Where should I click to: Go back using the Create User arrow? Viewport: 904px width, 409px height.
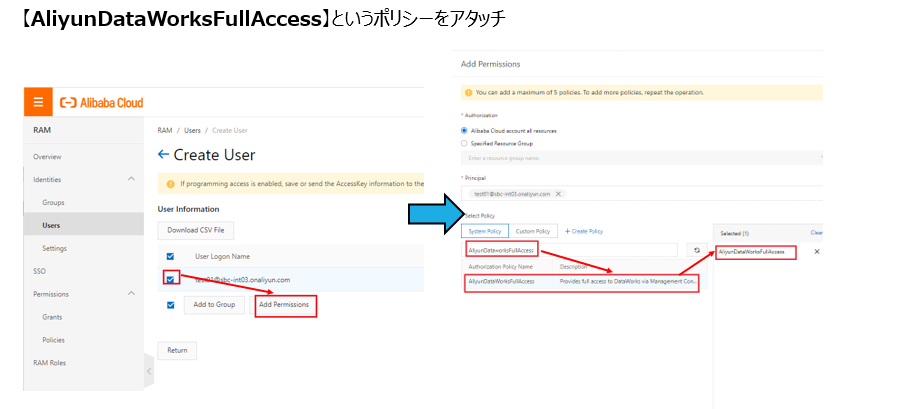[163, 154]
